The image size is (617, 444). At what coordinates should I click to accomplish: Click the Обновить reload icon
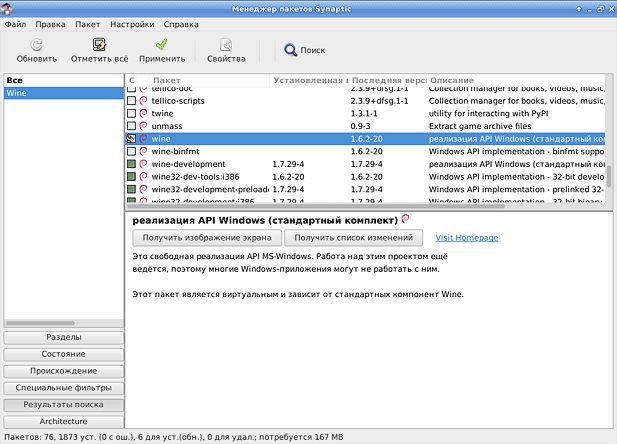pyautogui.click(x=37, y=44)
